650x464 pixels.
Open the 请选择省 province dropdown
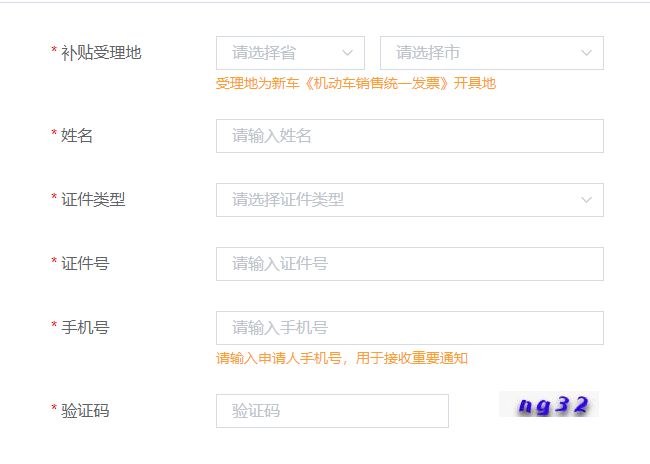point(290,53)
